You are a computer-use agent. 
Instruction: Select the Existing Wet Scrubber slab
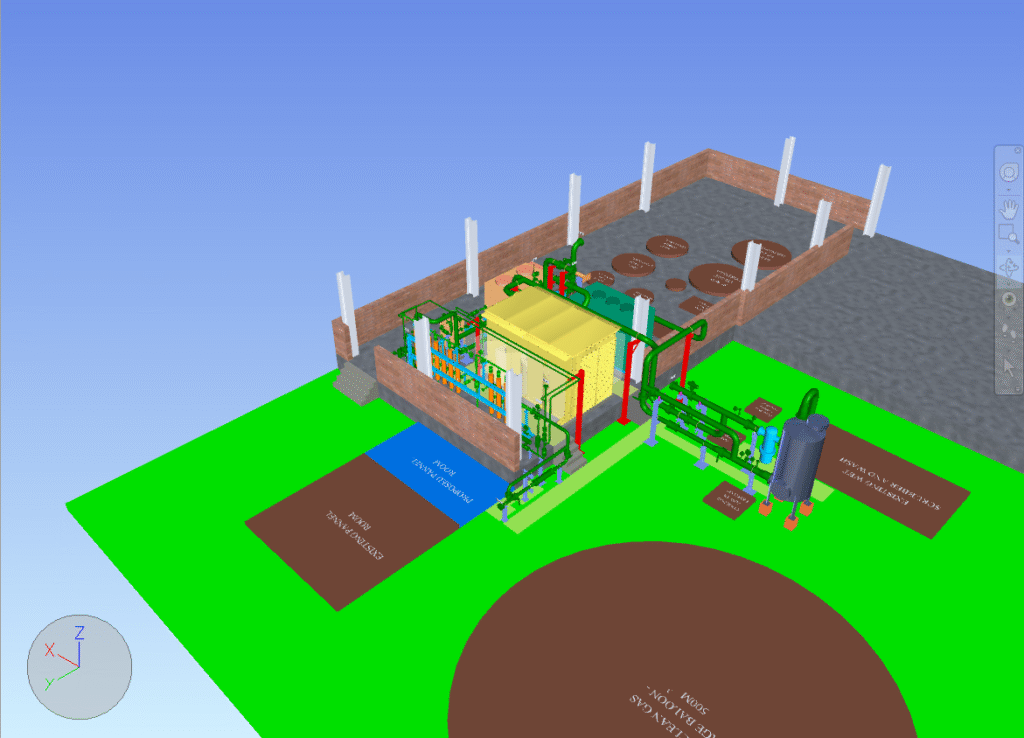pyautogui.click(x=891, y=480)
